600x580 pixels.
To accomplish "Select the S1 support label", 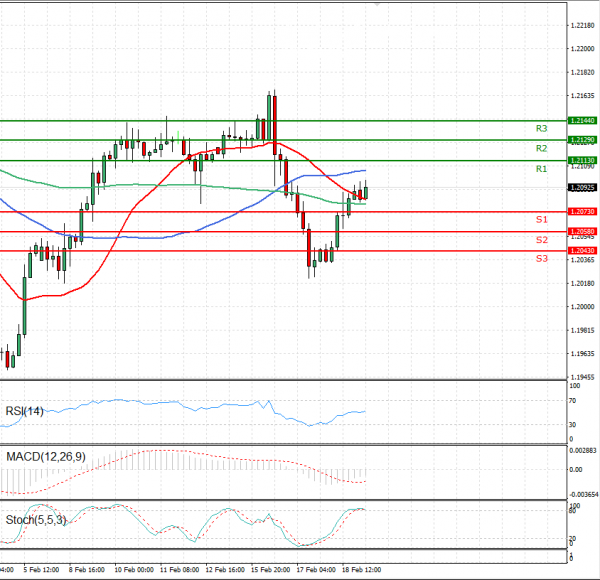I will pyautogui.click(x=541, y=219).
